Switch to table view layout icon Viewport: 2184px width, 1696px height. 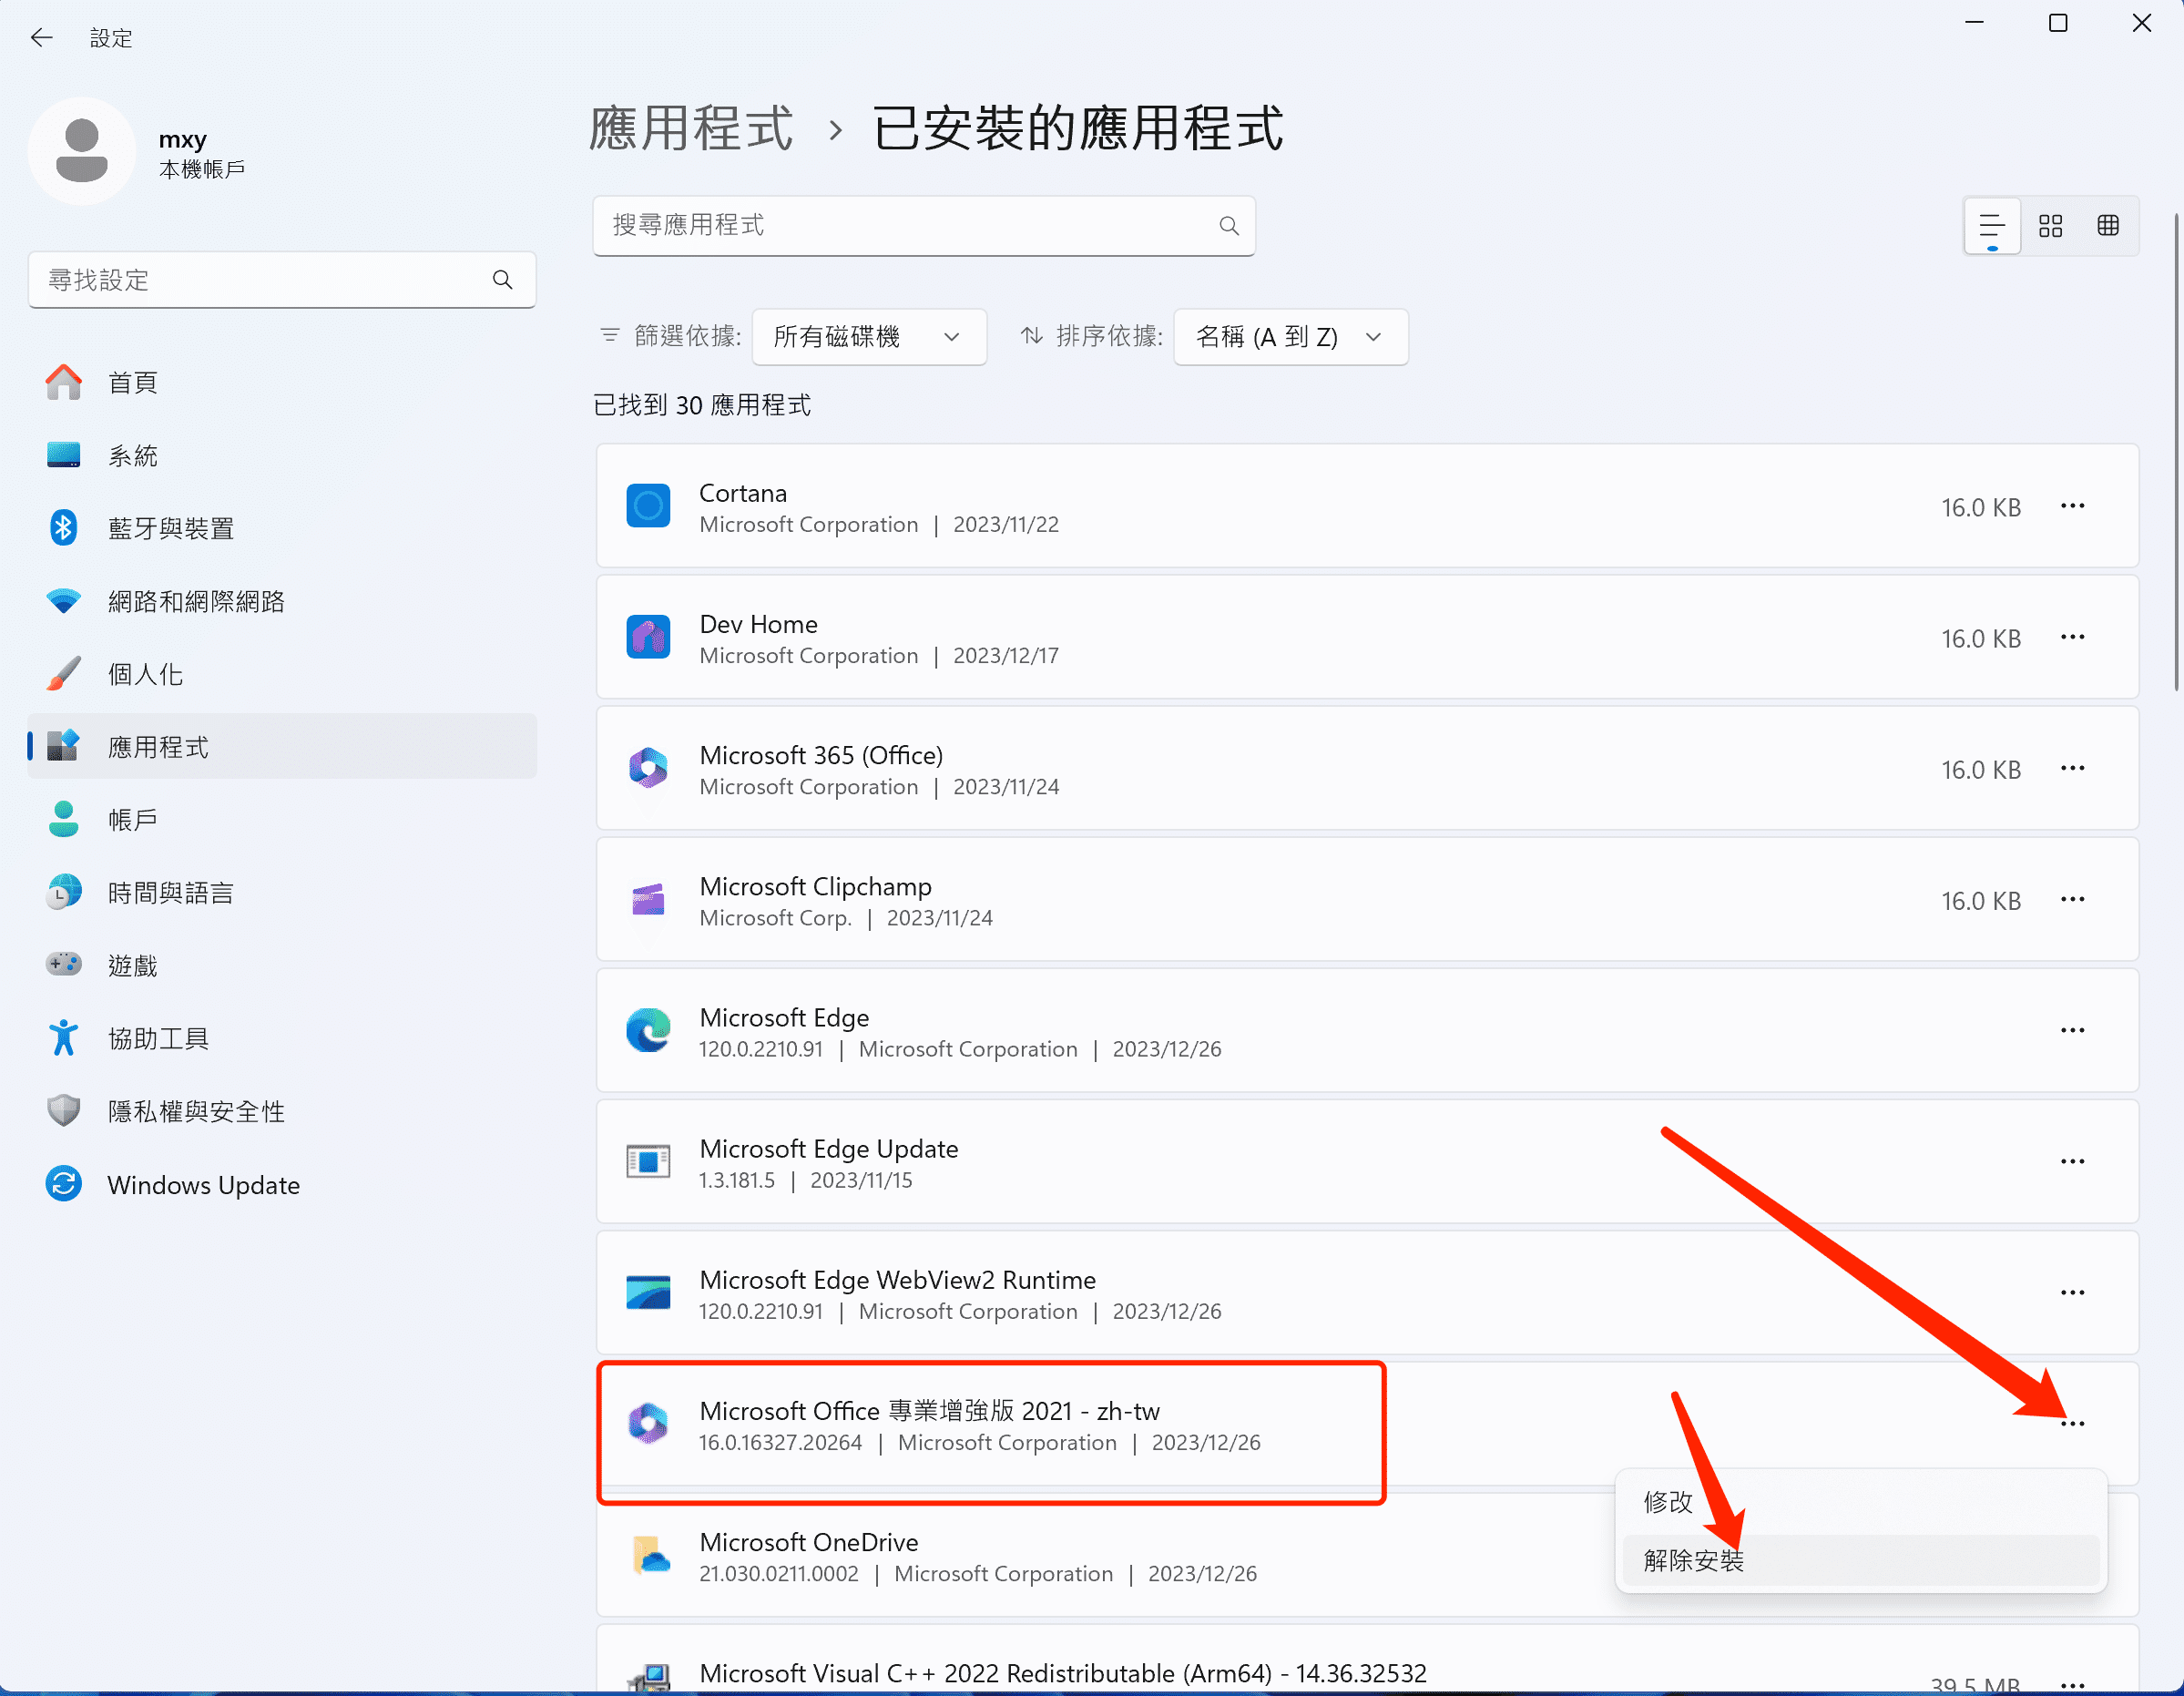[x=2108, y=226]
